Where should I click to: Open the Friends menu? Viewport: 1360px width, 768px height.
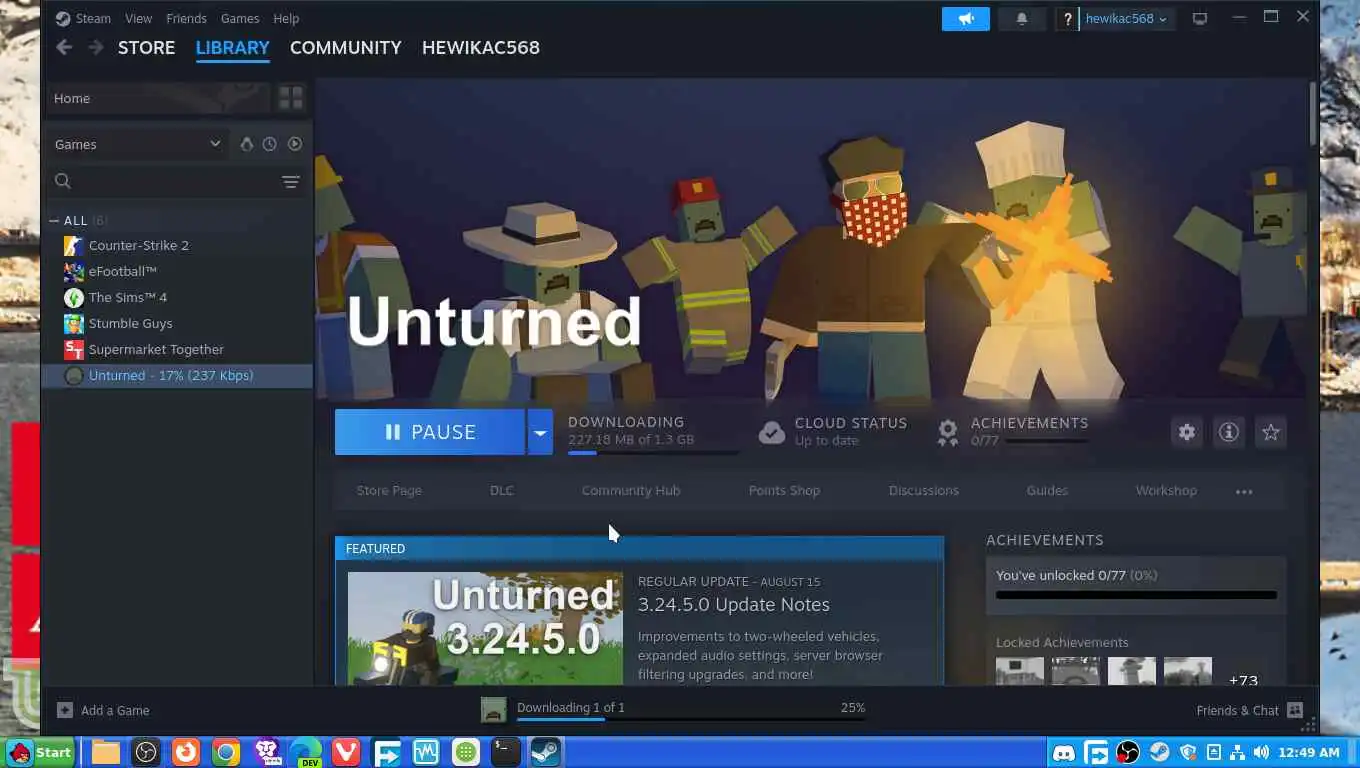186,18
